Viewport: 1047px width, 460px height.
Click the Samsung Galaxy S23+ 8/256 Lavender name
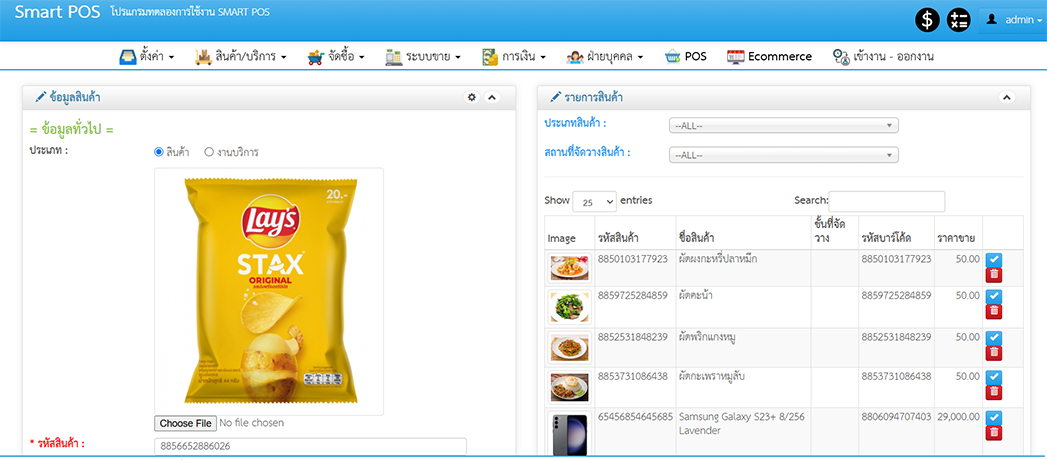click(x=742, y=423)
